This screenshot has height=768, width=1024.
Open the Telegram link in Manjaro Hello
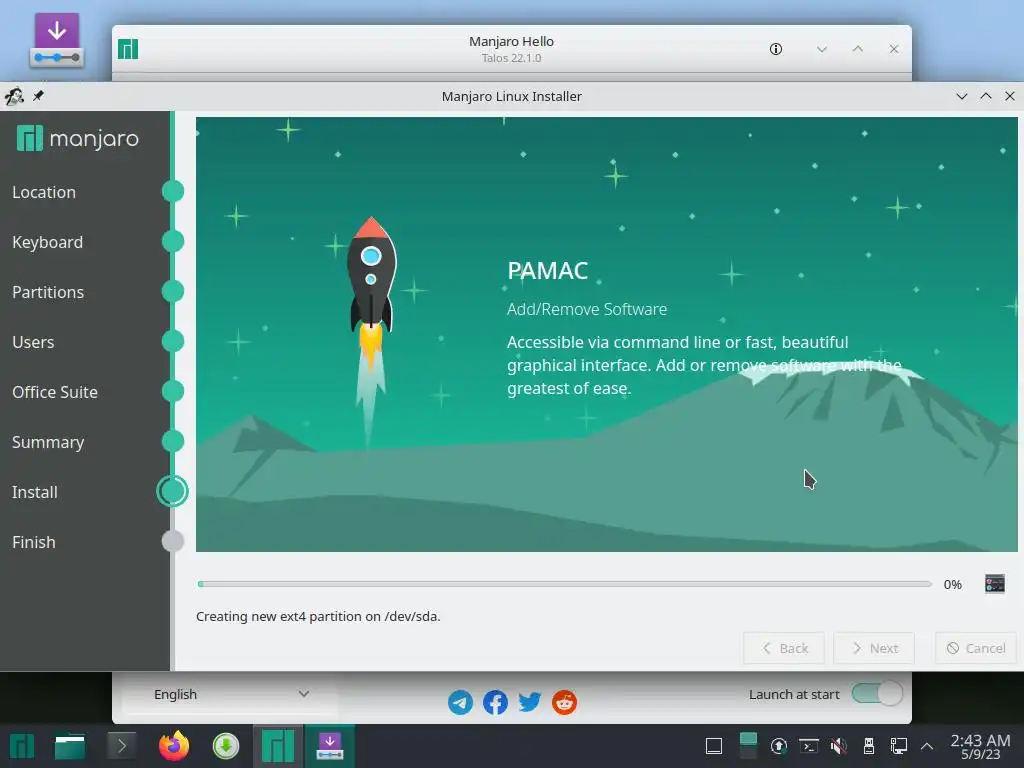coord(460,702)
